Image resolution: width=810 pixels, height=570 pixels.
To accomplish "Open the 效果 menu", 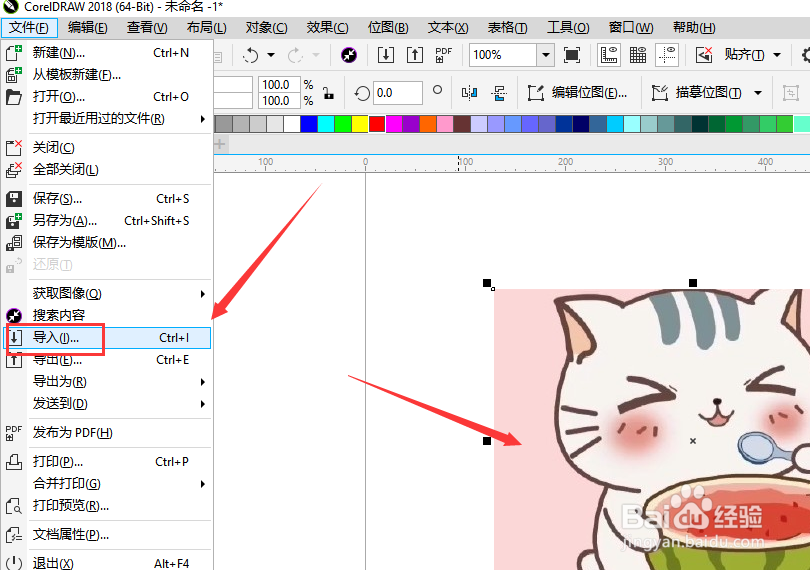I will pos(328,27).
